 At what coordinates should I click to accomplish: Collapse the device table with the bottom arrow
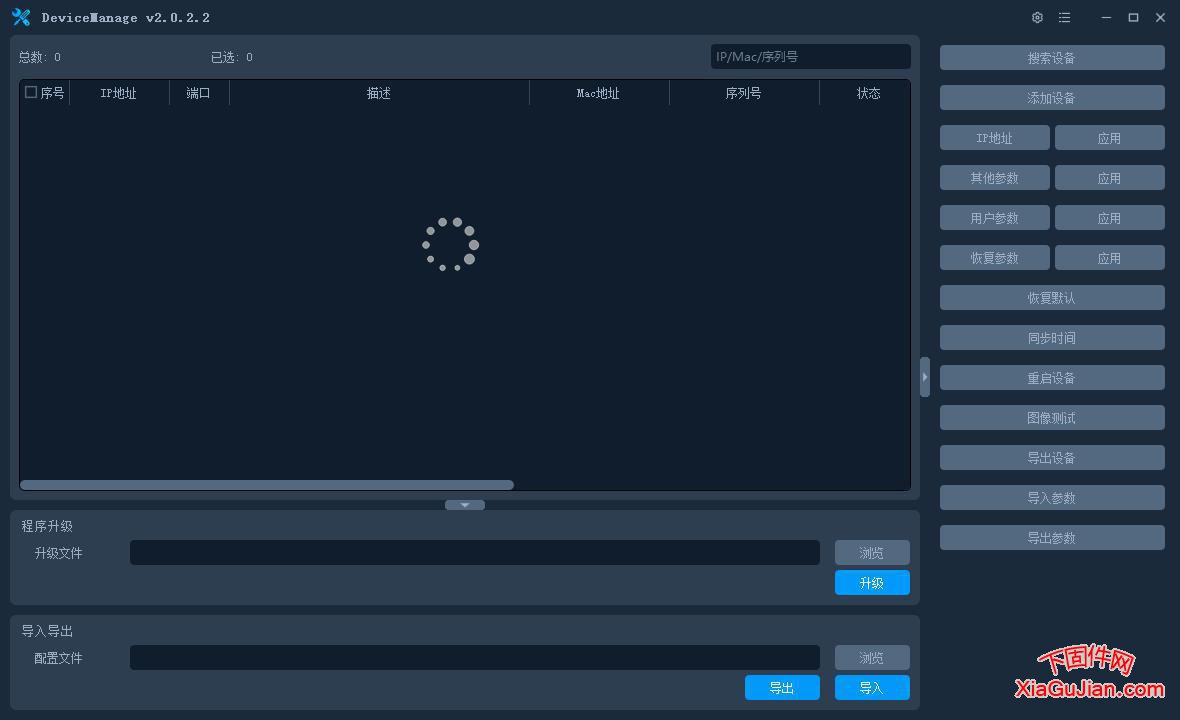tap(464, 505)
